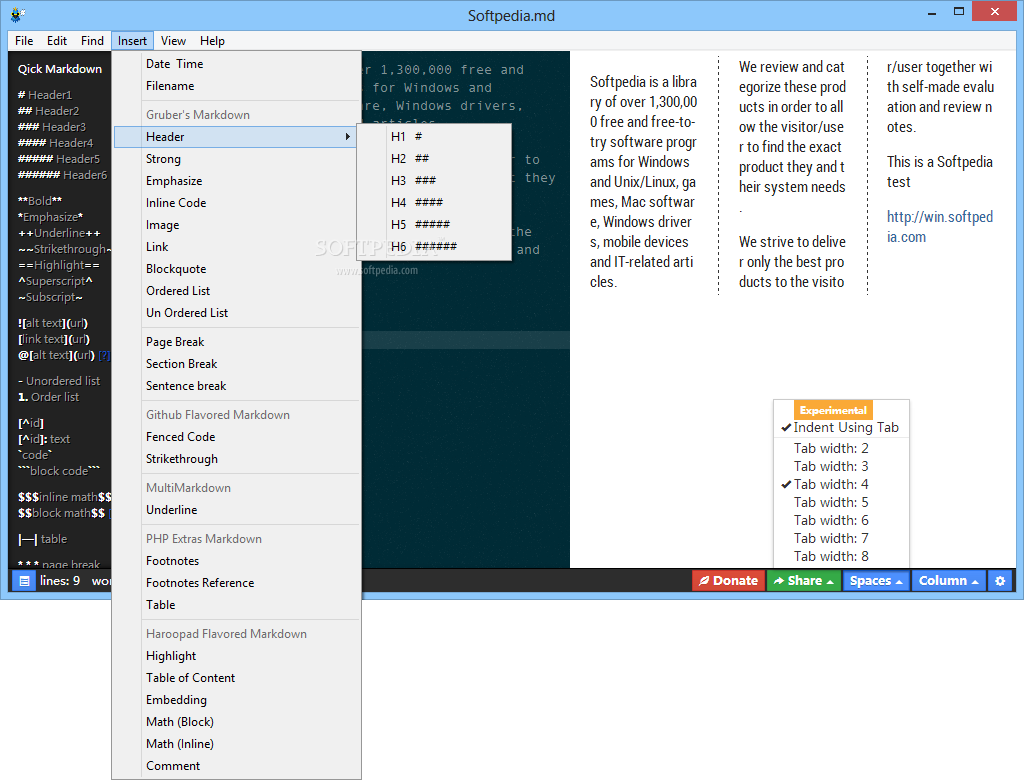The height and width of the screenshot is (780, 1024).
Task: Choose Highlight from Insert menu
Action: click(x=236, y=656)
